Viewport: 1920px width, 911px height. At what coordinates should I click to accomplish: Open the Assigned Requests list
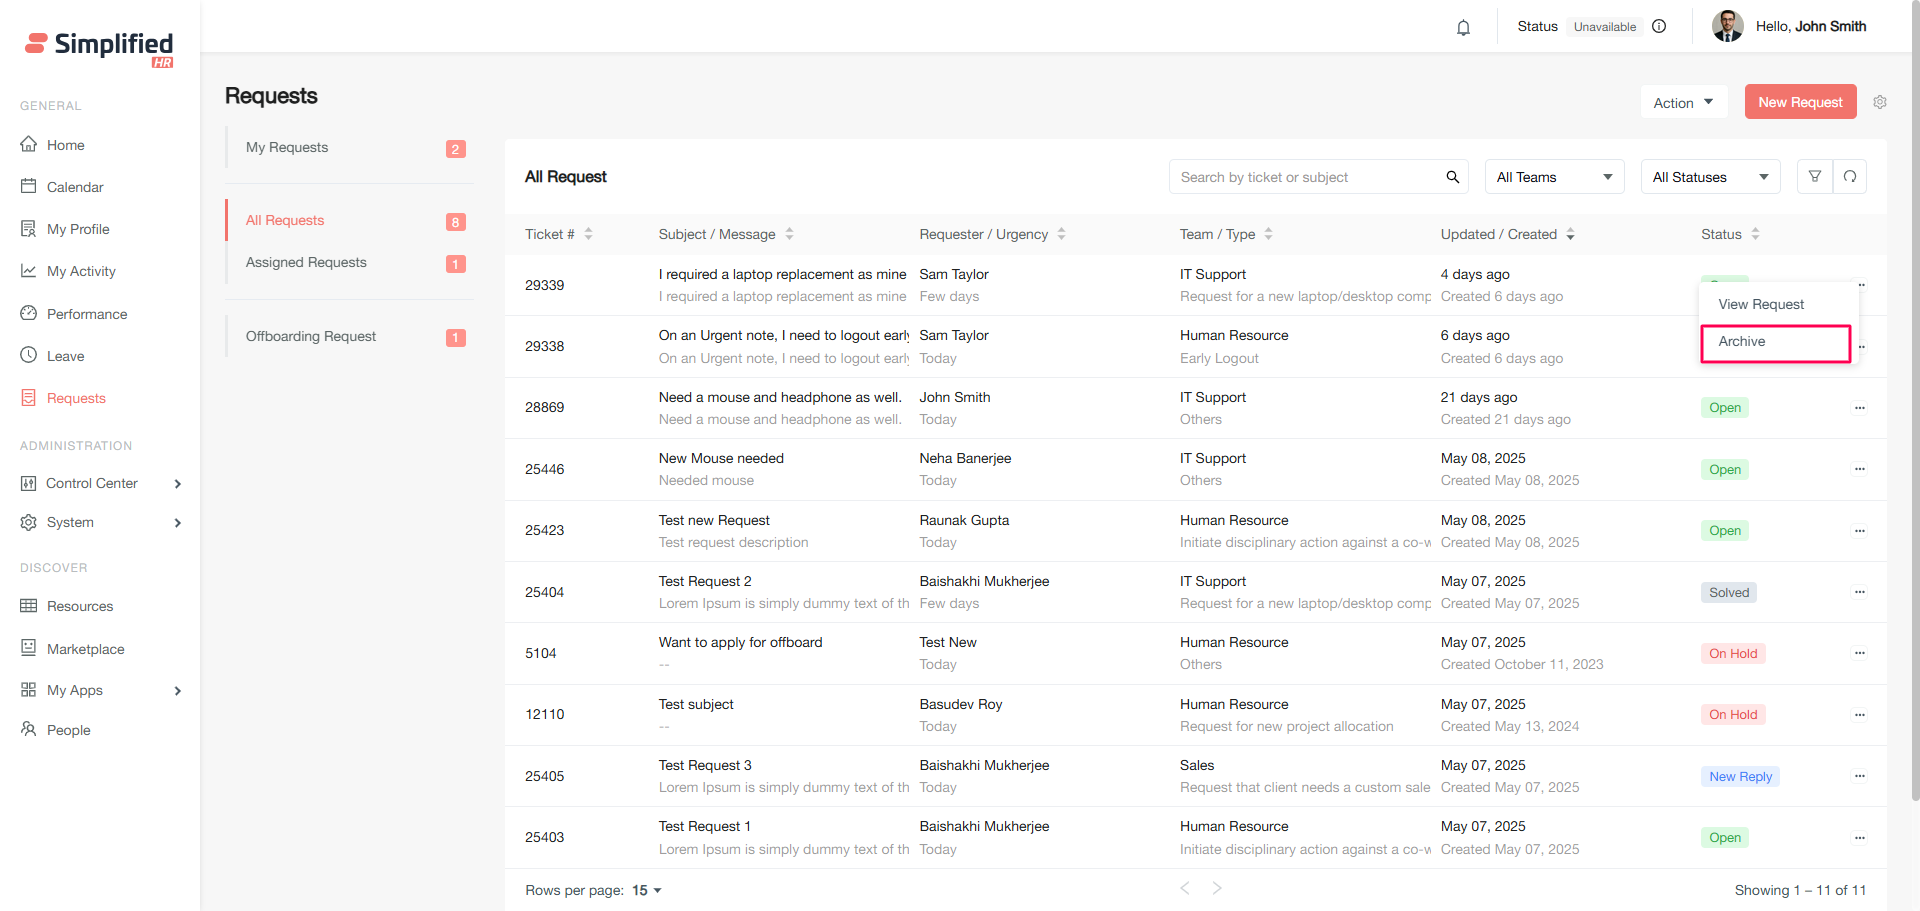[306, 262]
